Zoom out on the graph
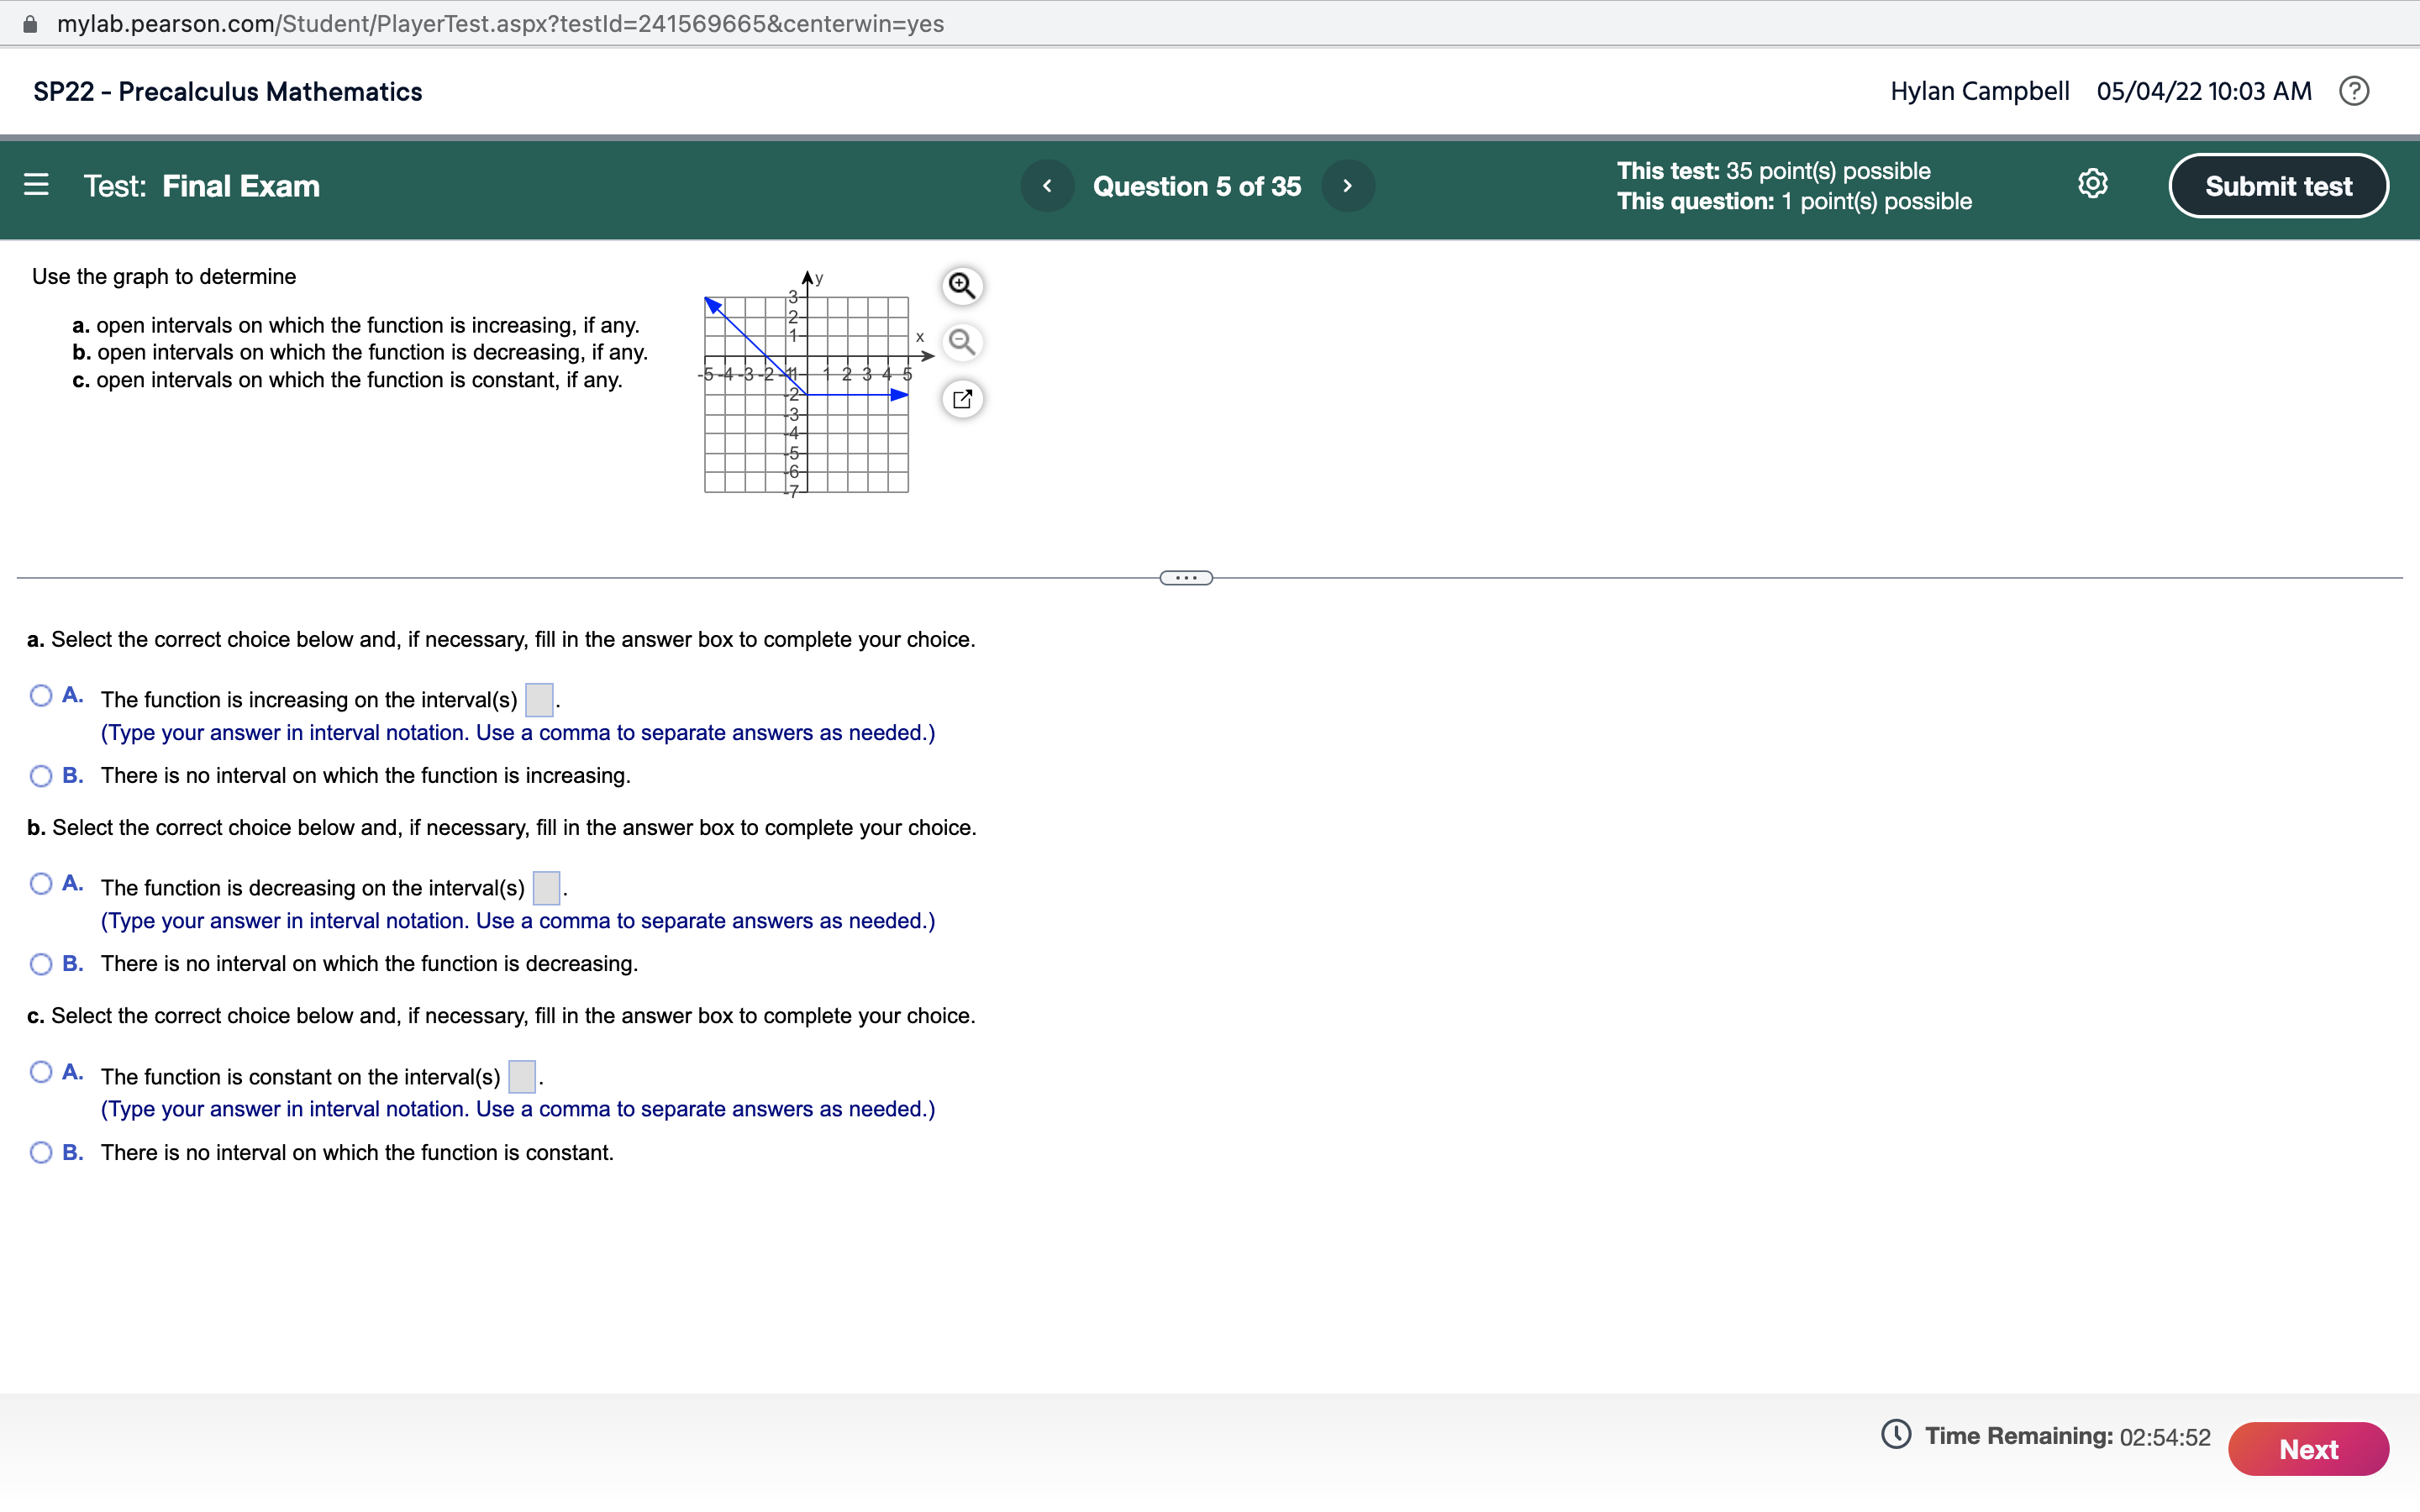2420x1512 pixels. [961, 342]
